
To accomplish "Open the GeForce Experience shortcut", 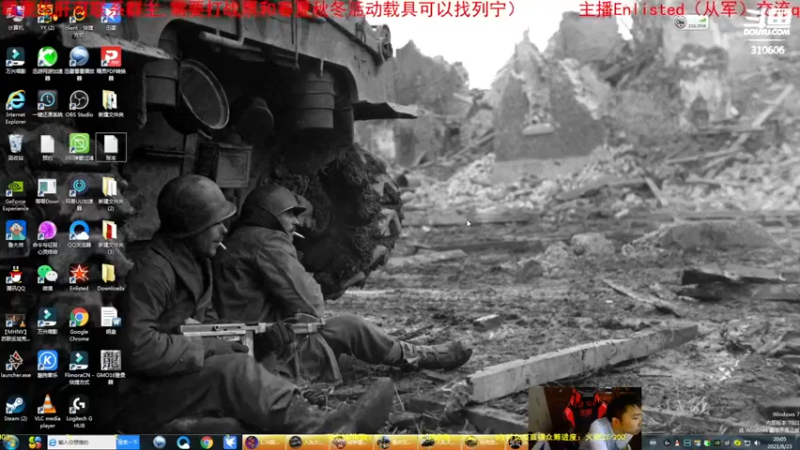I will (15, 194).
